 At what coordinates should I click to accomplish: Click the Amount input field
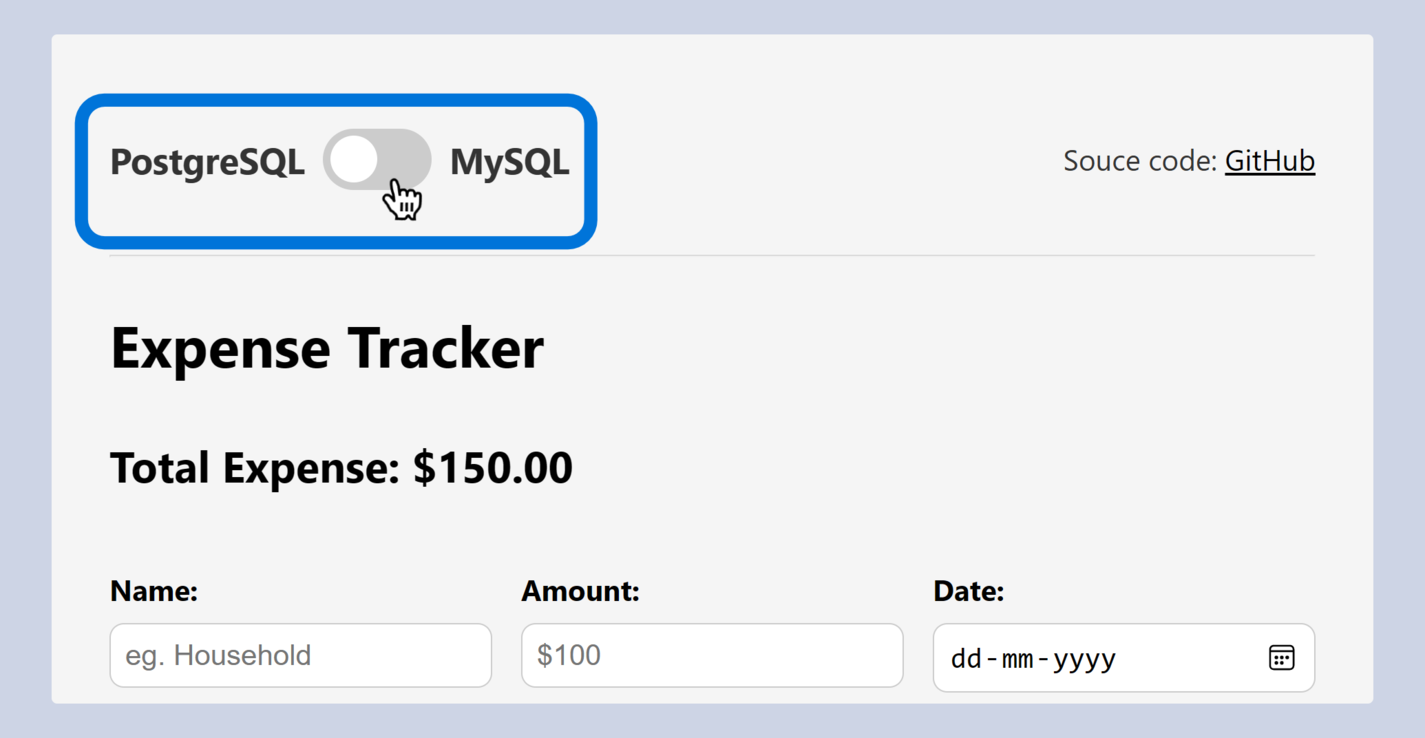(x=712, y=656)
